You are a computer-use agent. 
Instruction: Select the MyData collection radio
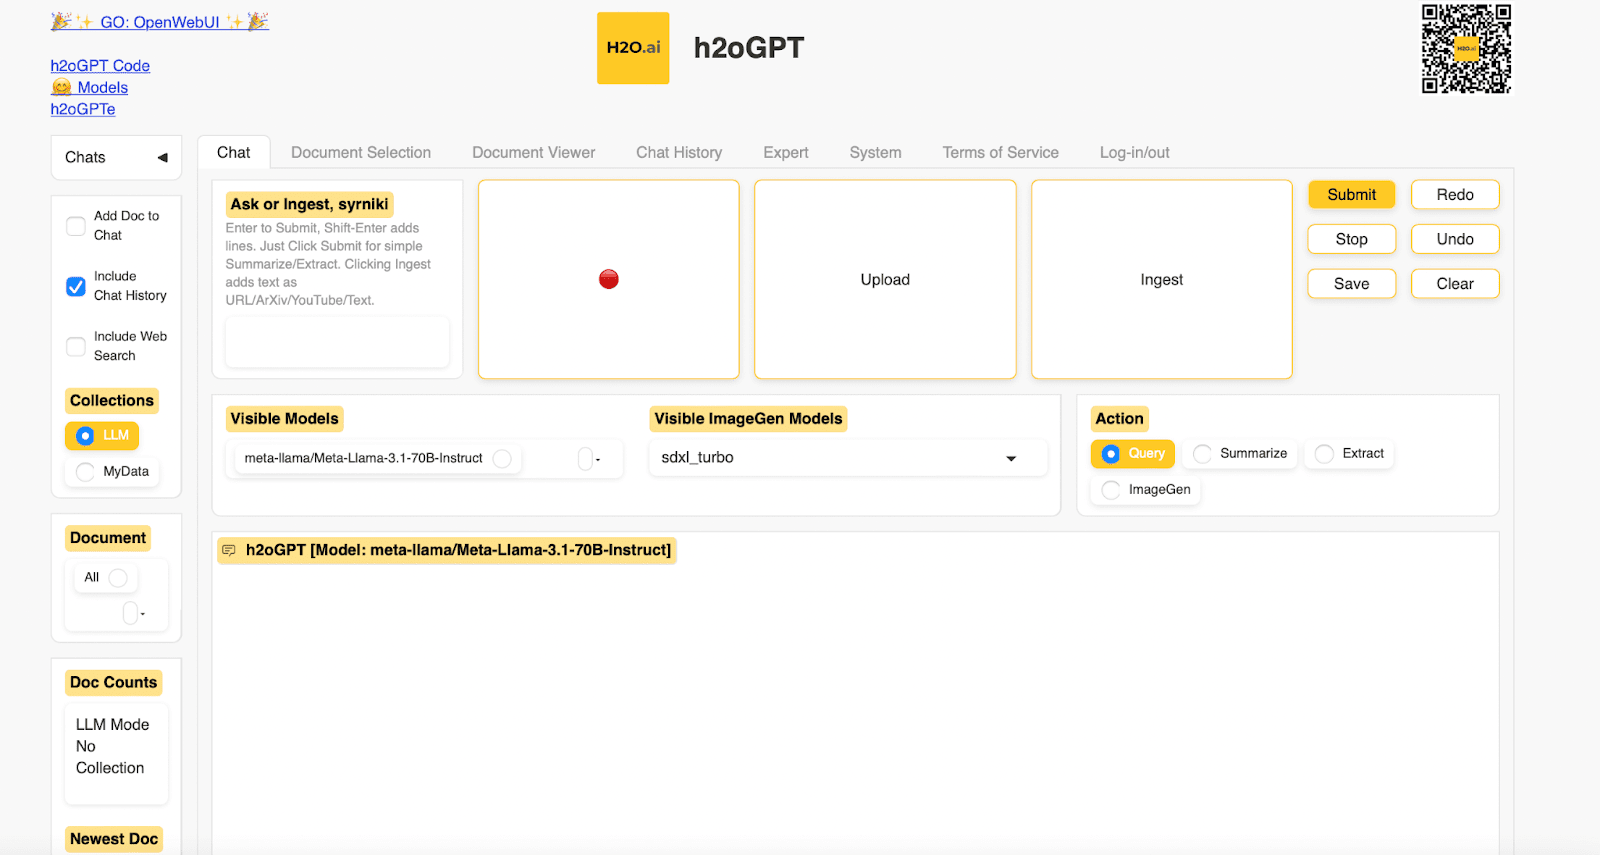(112, 471)
